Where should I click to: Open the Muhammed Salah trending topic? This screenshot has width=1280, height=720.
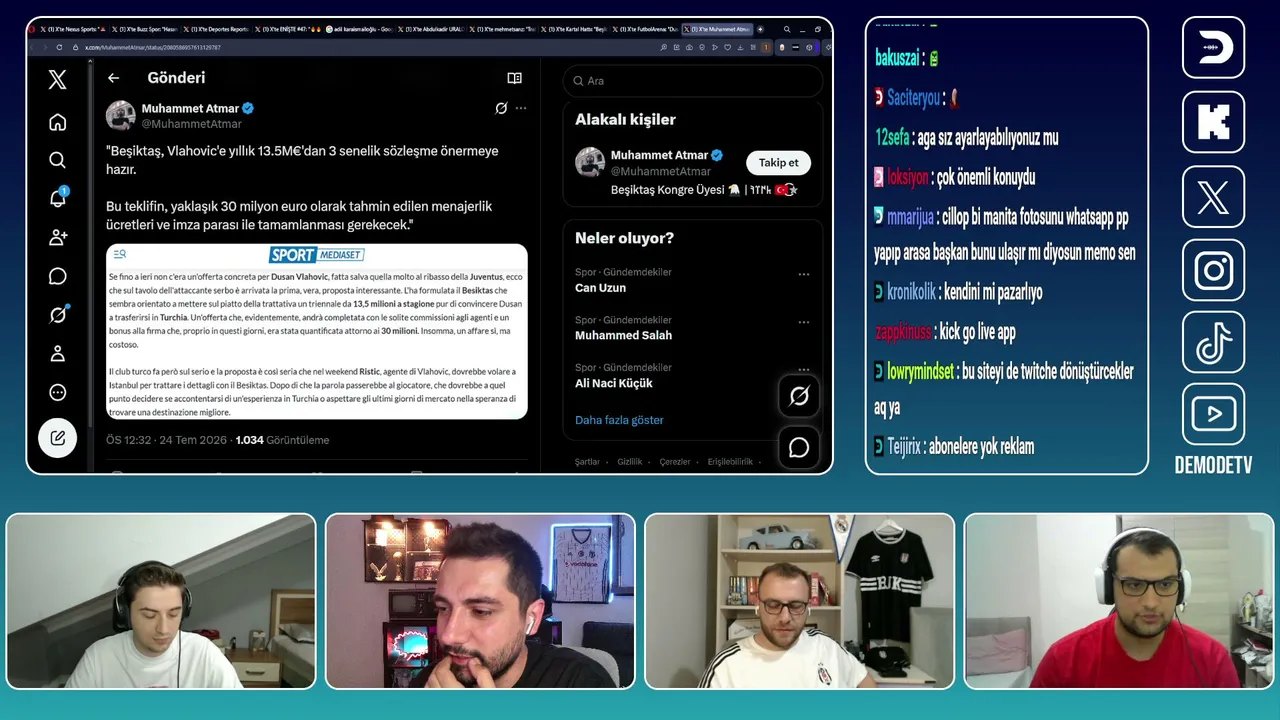623,335
